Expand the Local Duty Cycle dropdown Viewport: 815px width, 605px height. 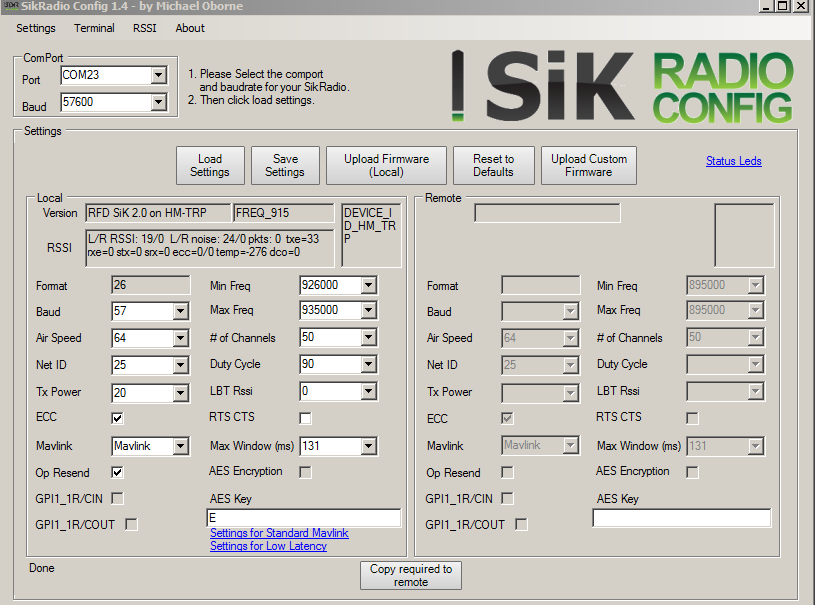369,364
